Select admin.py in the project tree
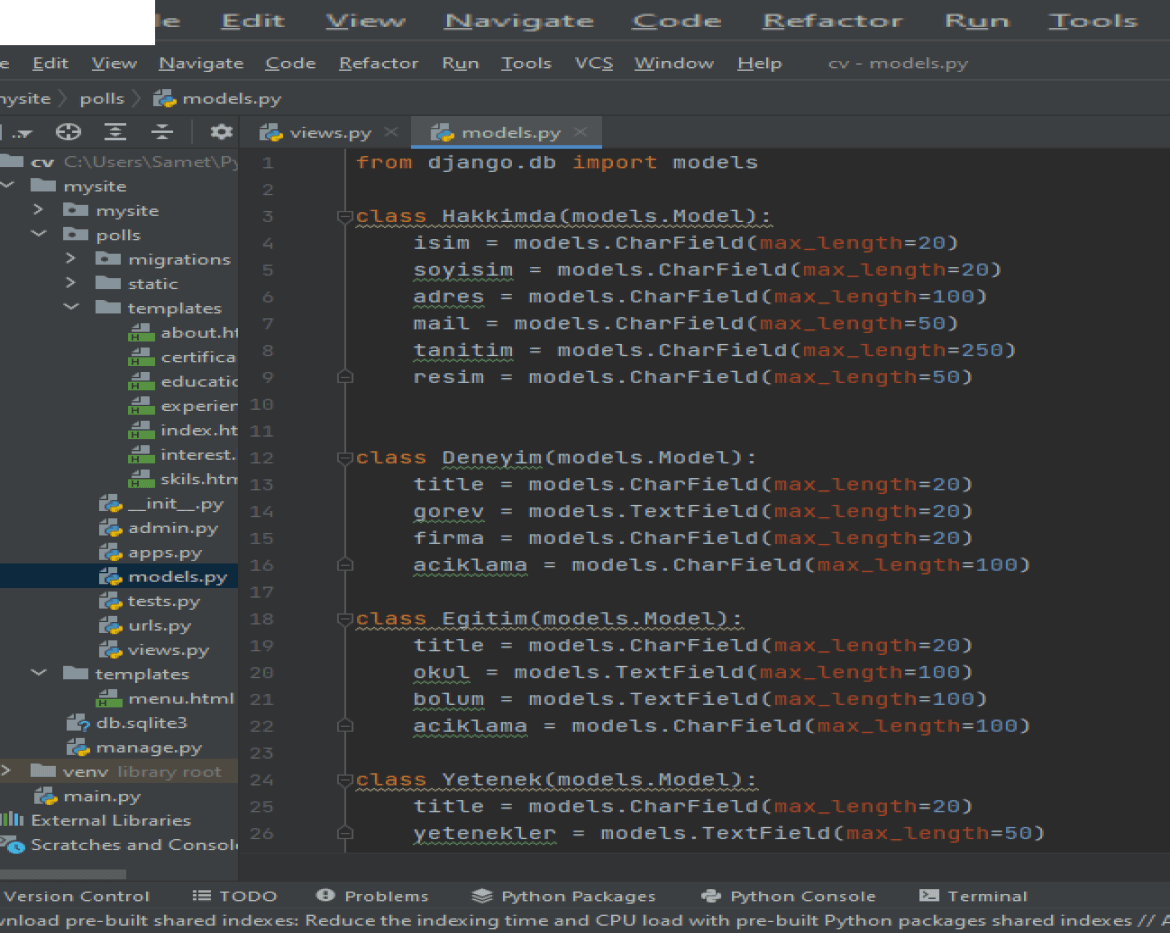Image resolution: width=1170 pixels, height=933 pixels. (172, 528)
